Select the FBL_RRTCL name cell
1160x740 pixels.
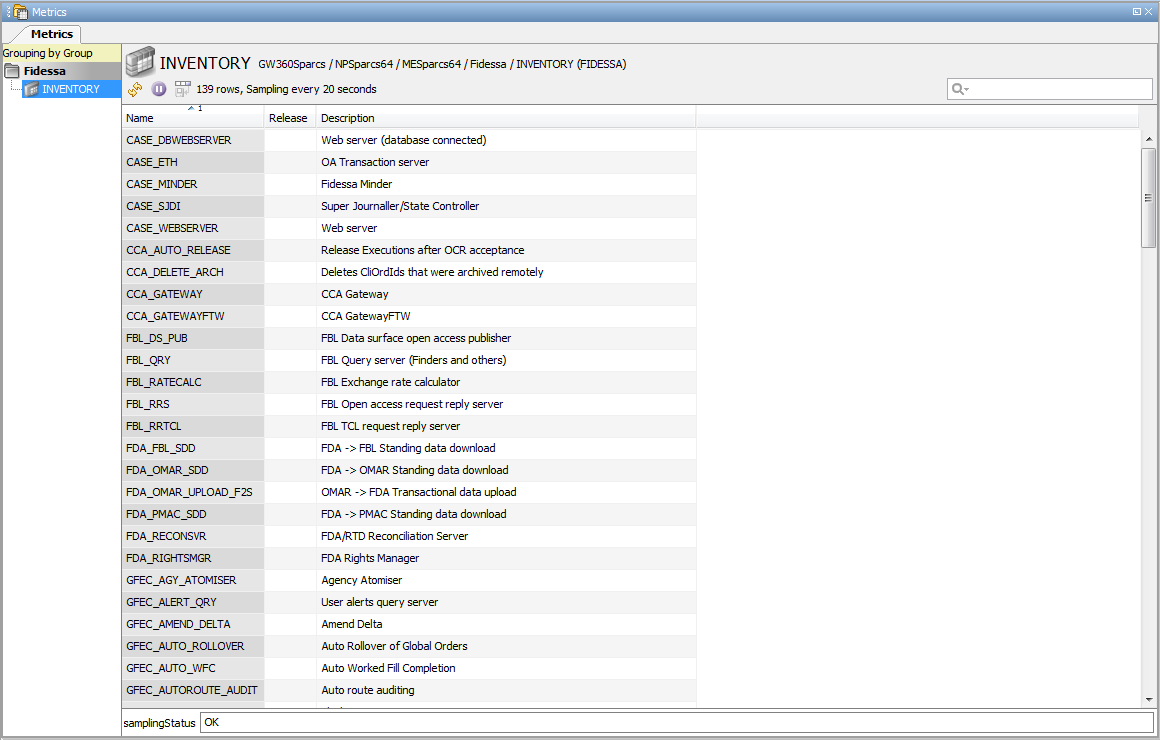[x=192, y=427]
